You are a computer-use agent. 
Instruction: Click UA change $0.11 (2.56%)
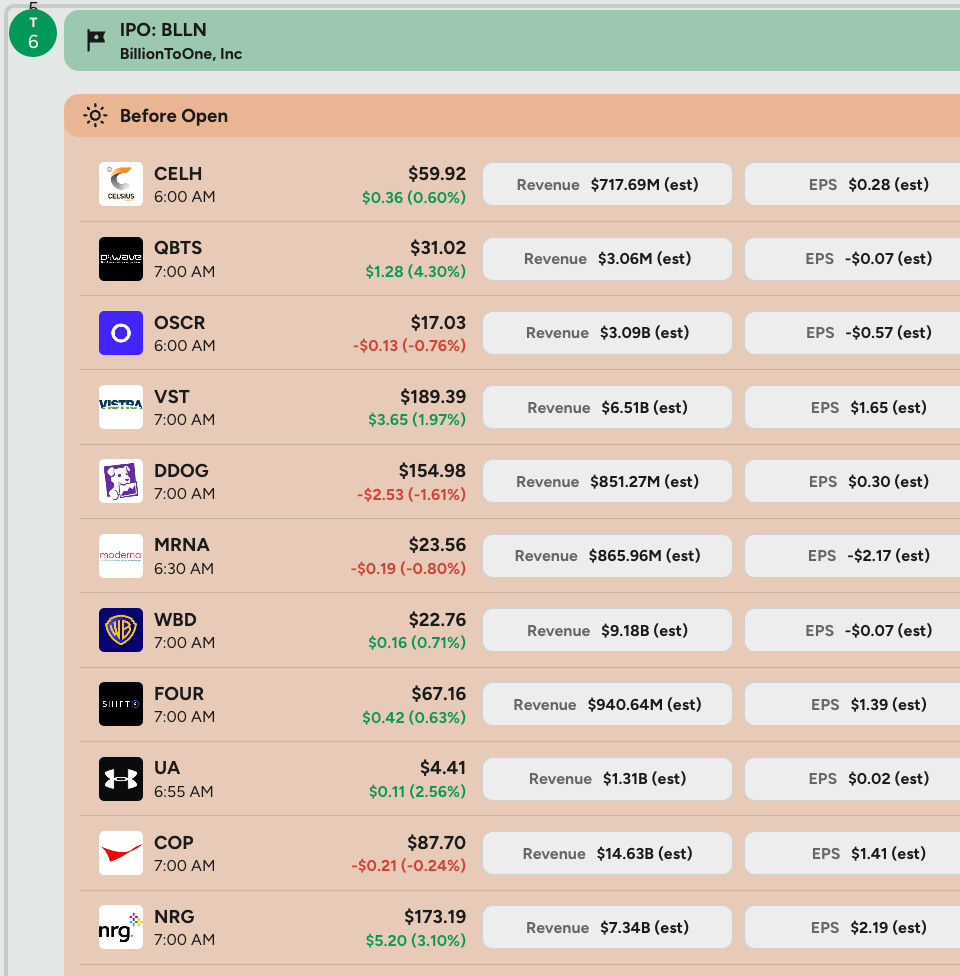click(418, 791)
